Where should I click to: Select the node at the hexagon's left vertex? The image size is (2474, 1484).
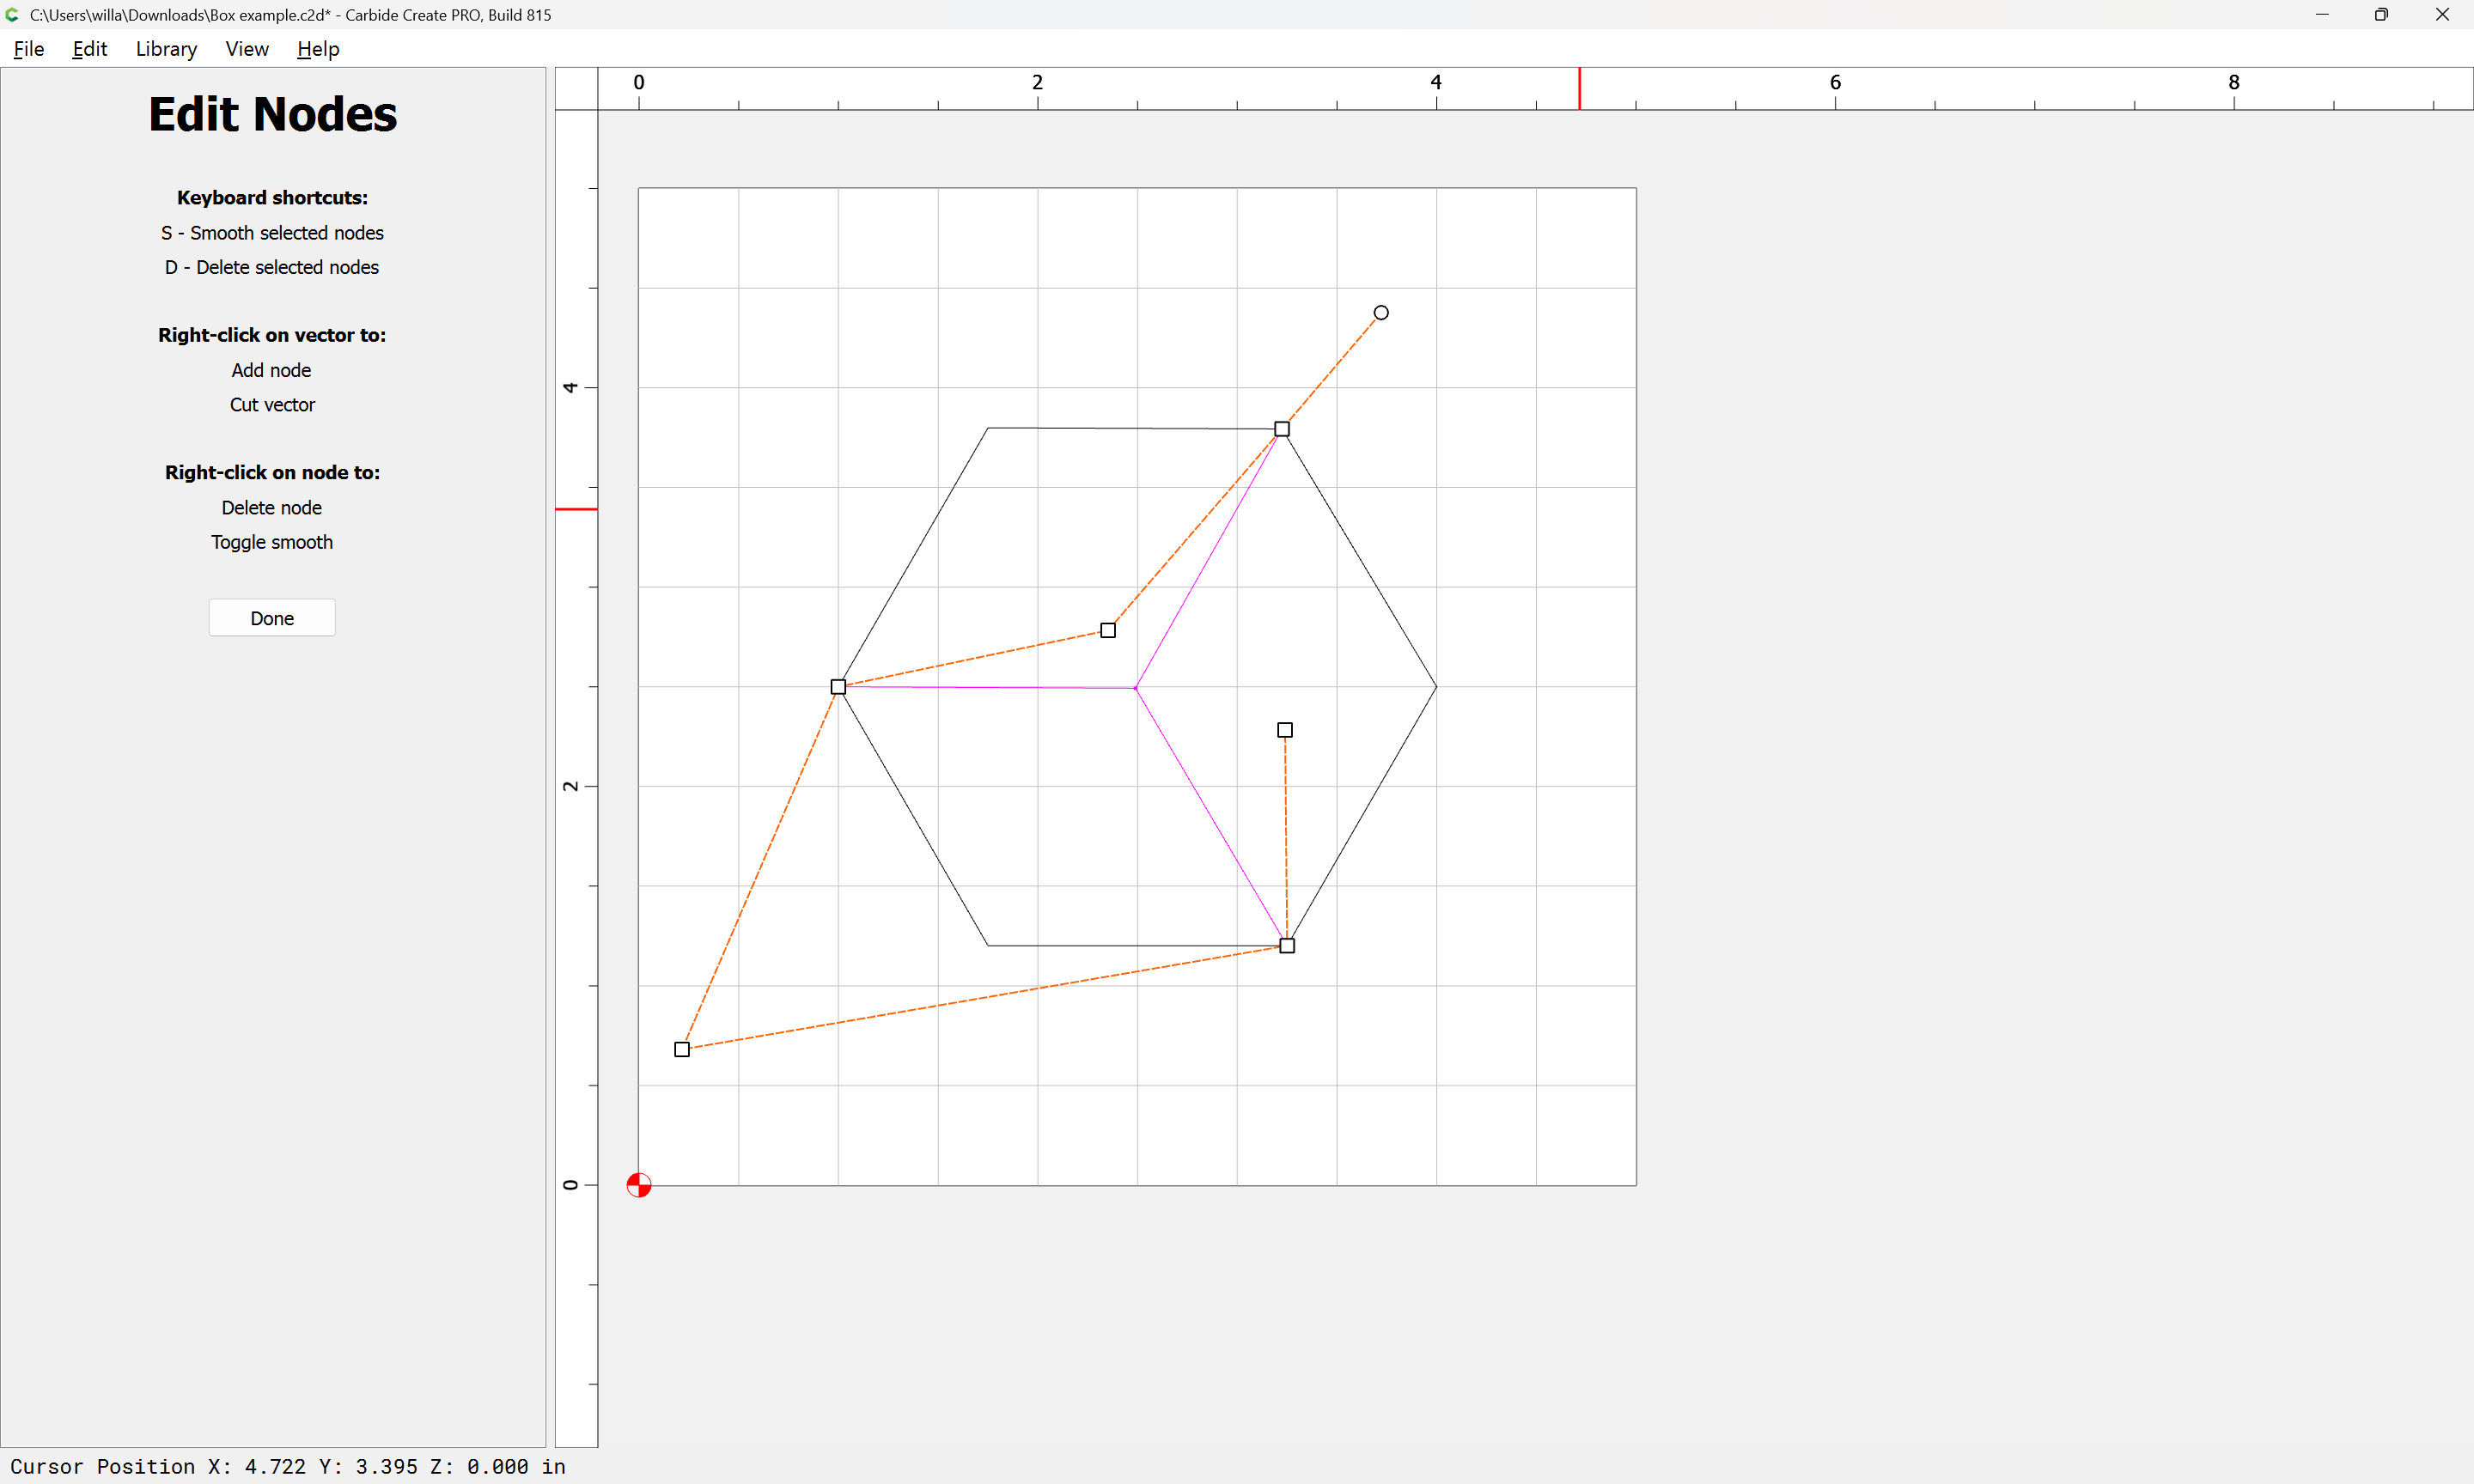[x=838, y=687]
